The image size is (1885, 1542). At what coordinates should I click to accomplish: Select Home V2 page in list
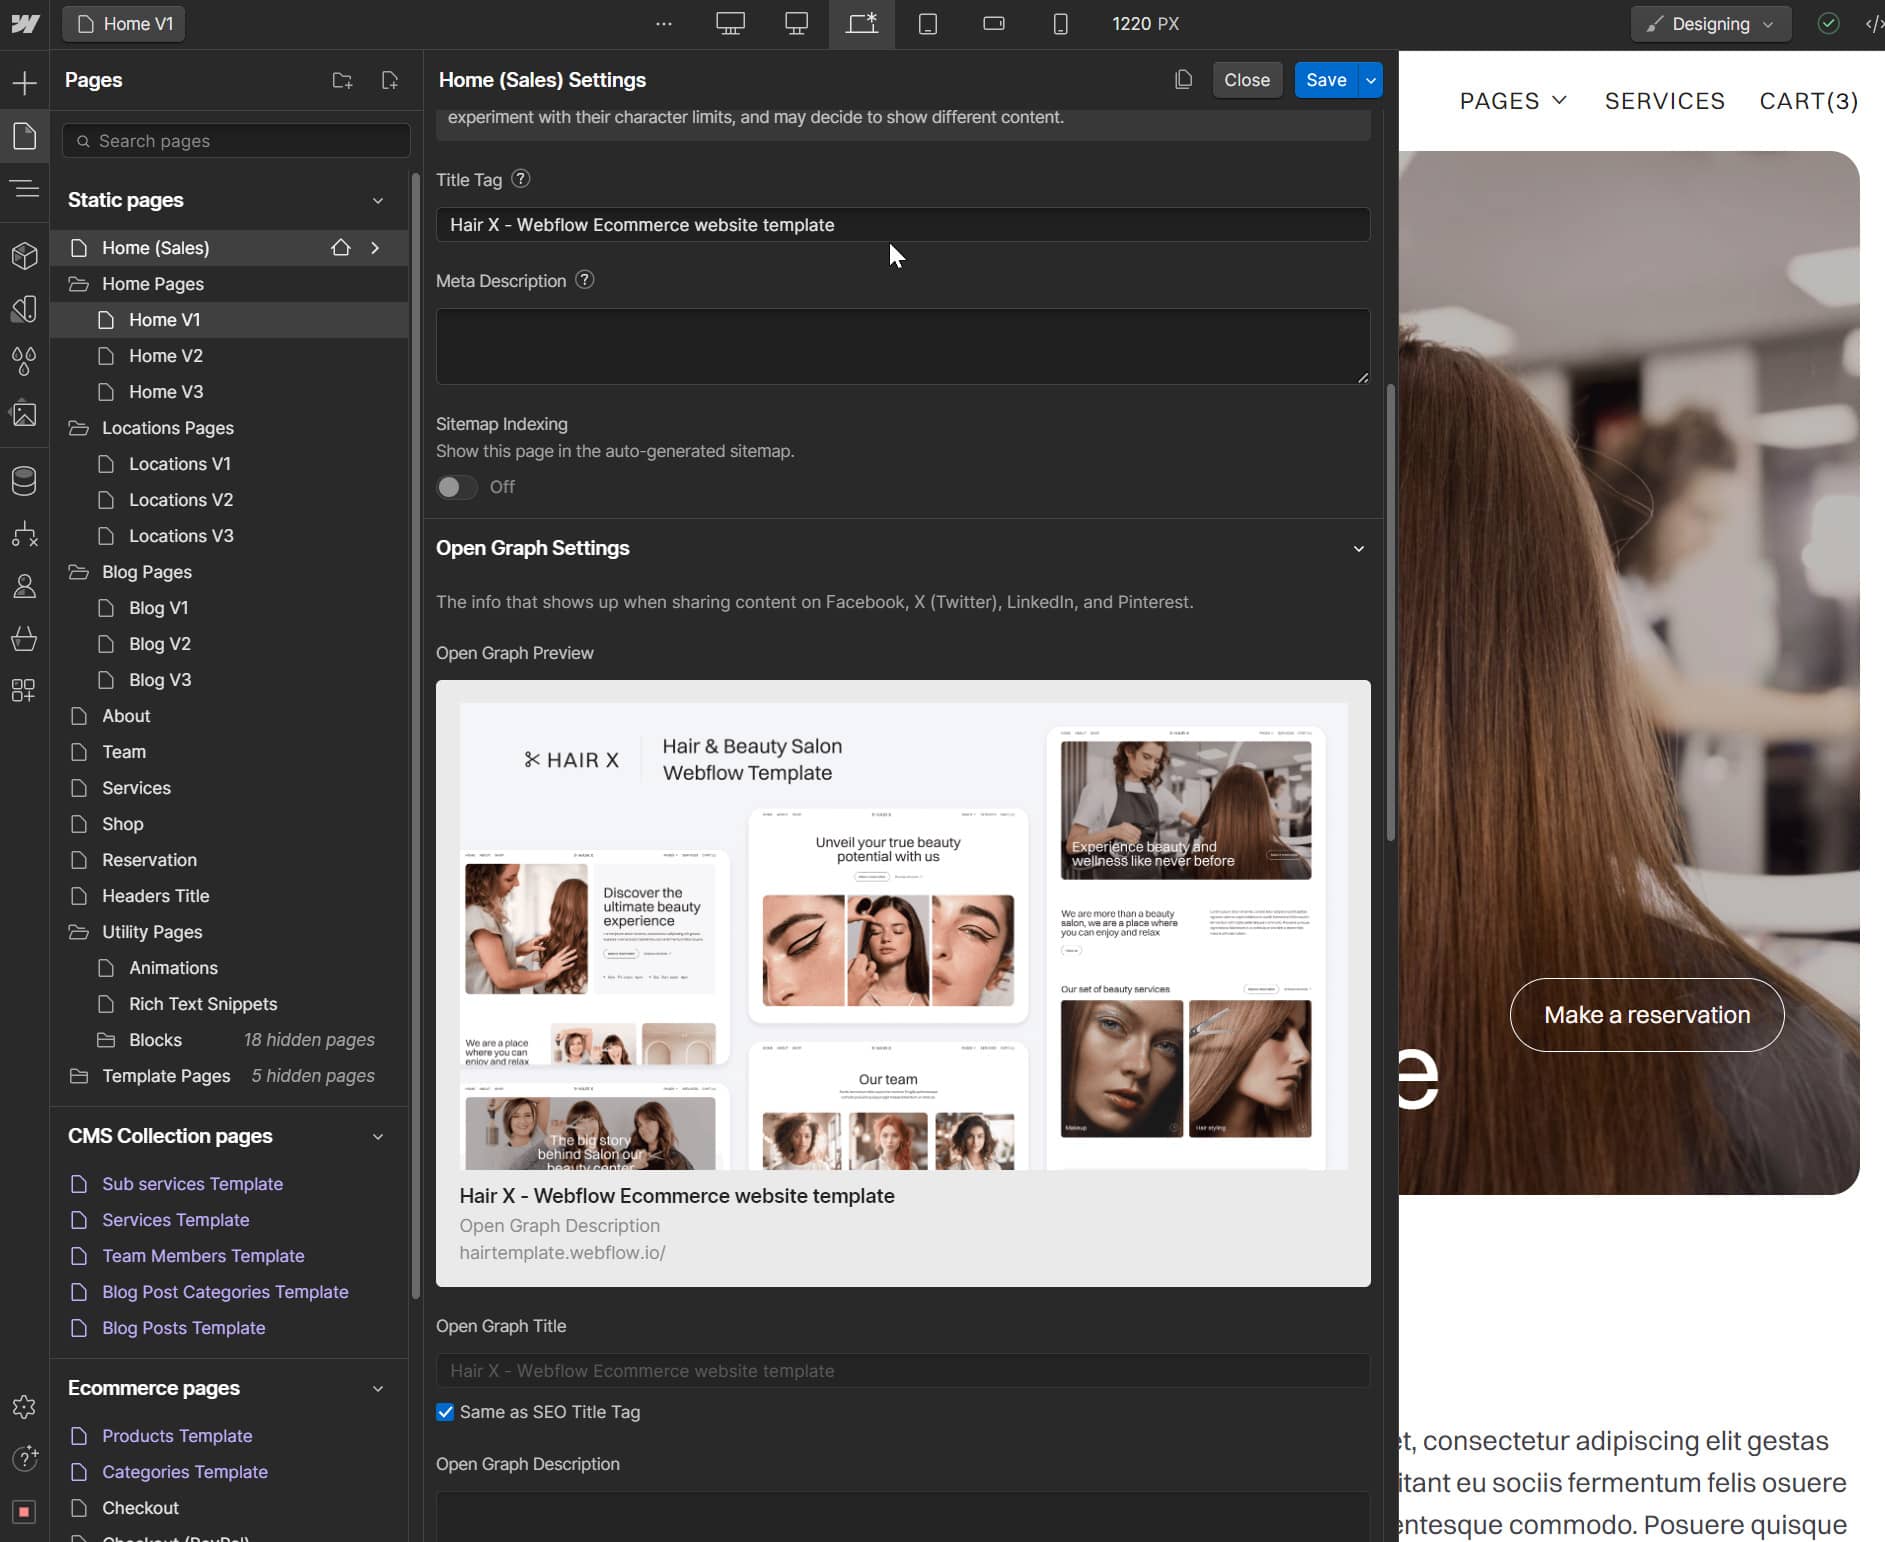pos(166,356)
